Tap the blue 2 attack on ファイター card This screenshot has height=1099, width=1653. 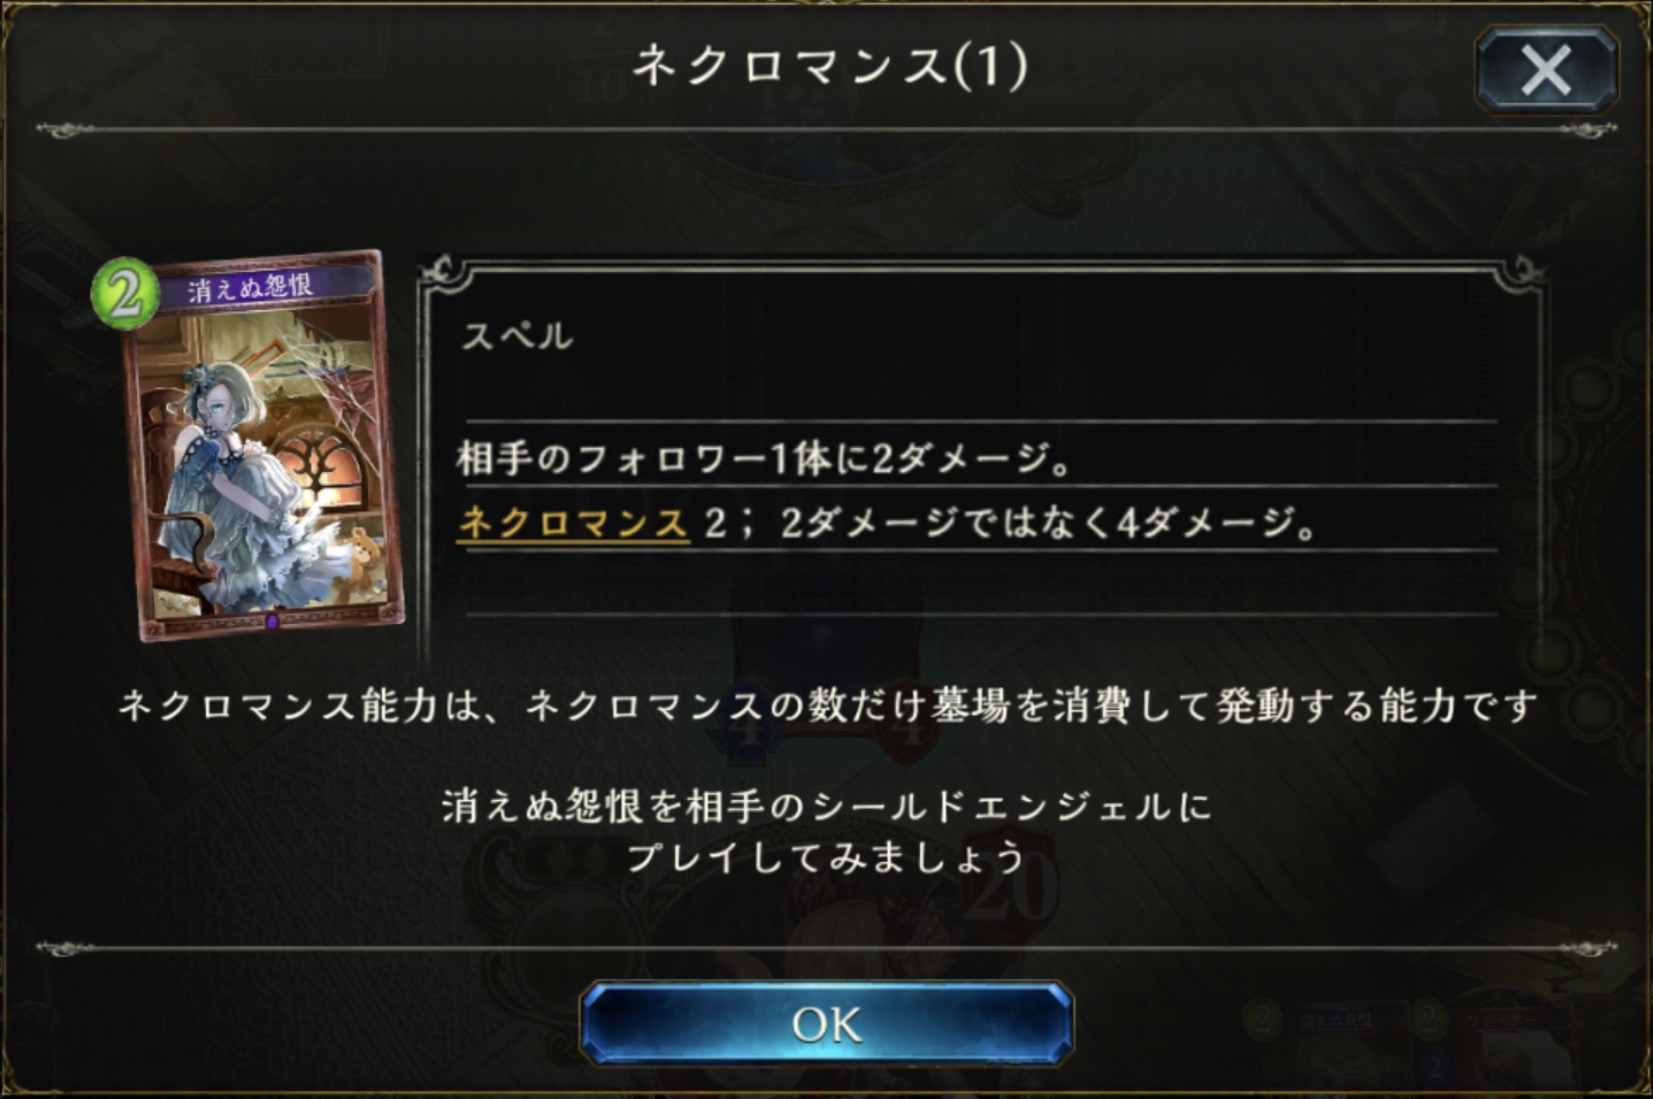tap(1435, 1068)
